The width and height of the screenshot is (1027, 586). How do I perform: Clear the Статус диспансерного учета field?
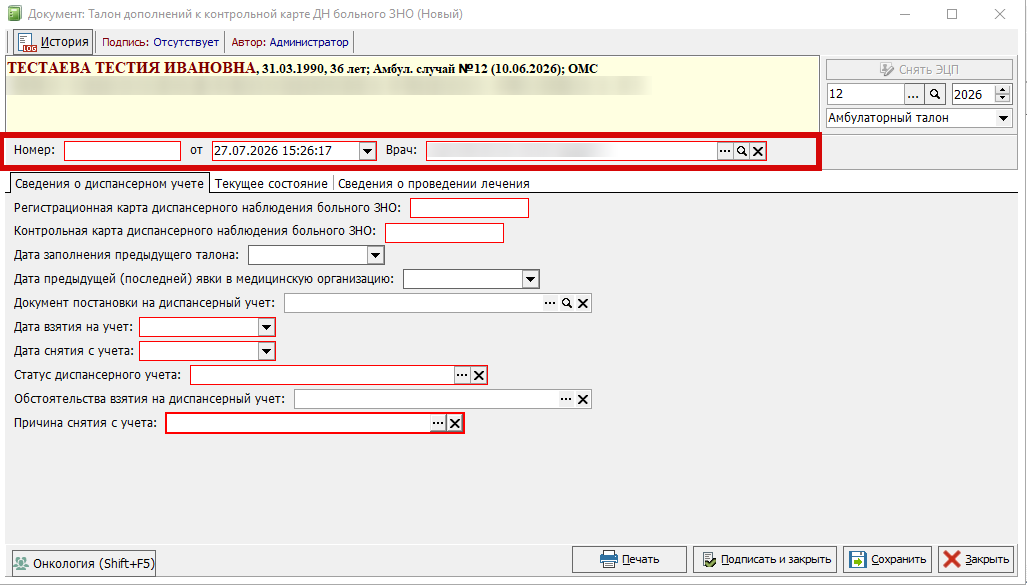[x=479, y=375]
